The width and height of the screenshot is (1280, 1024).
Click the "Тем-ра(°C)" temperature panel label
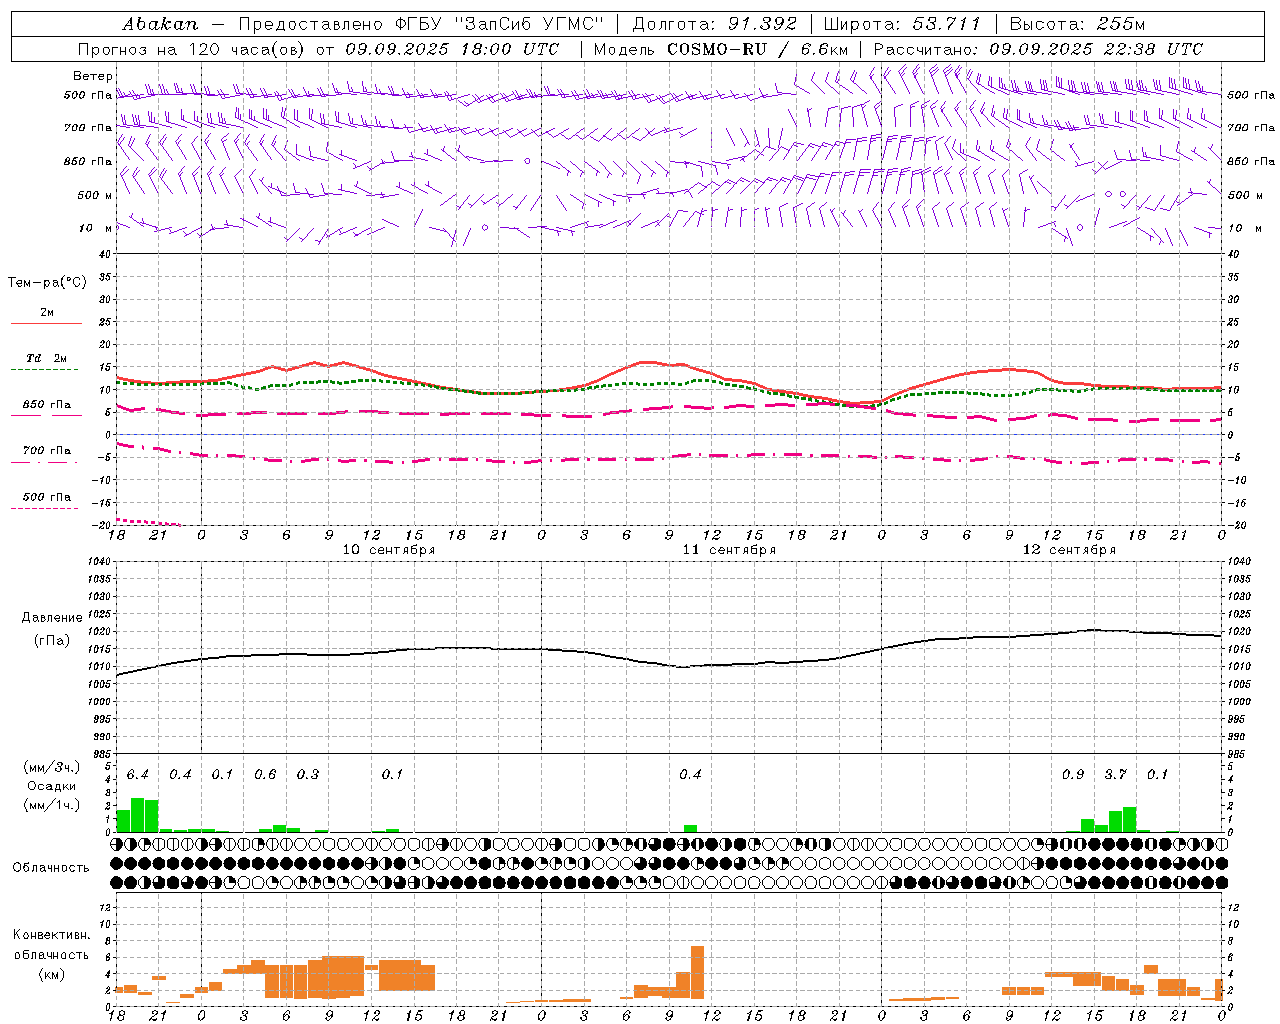47,283
